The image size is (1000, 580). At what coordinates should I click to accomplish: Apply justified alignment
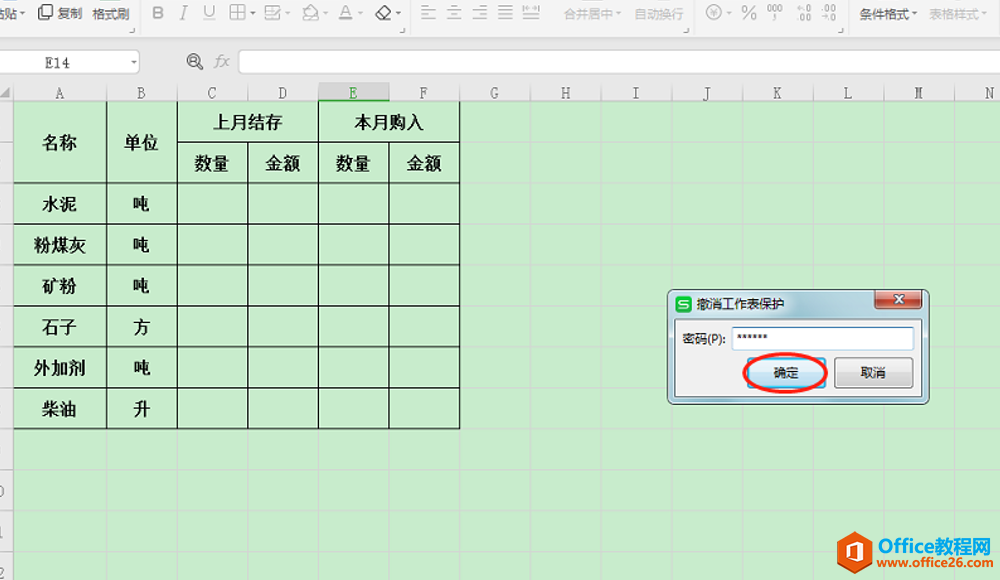505,12
